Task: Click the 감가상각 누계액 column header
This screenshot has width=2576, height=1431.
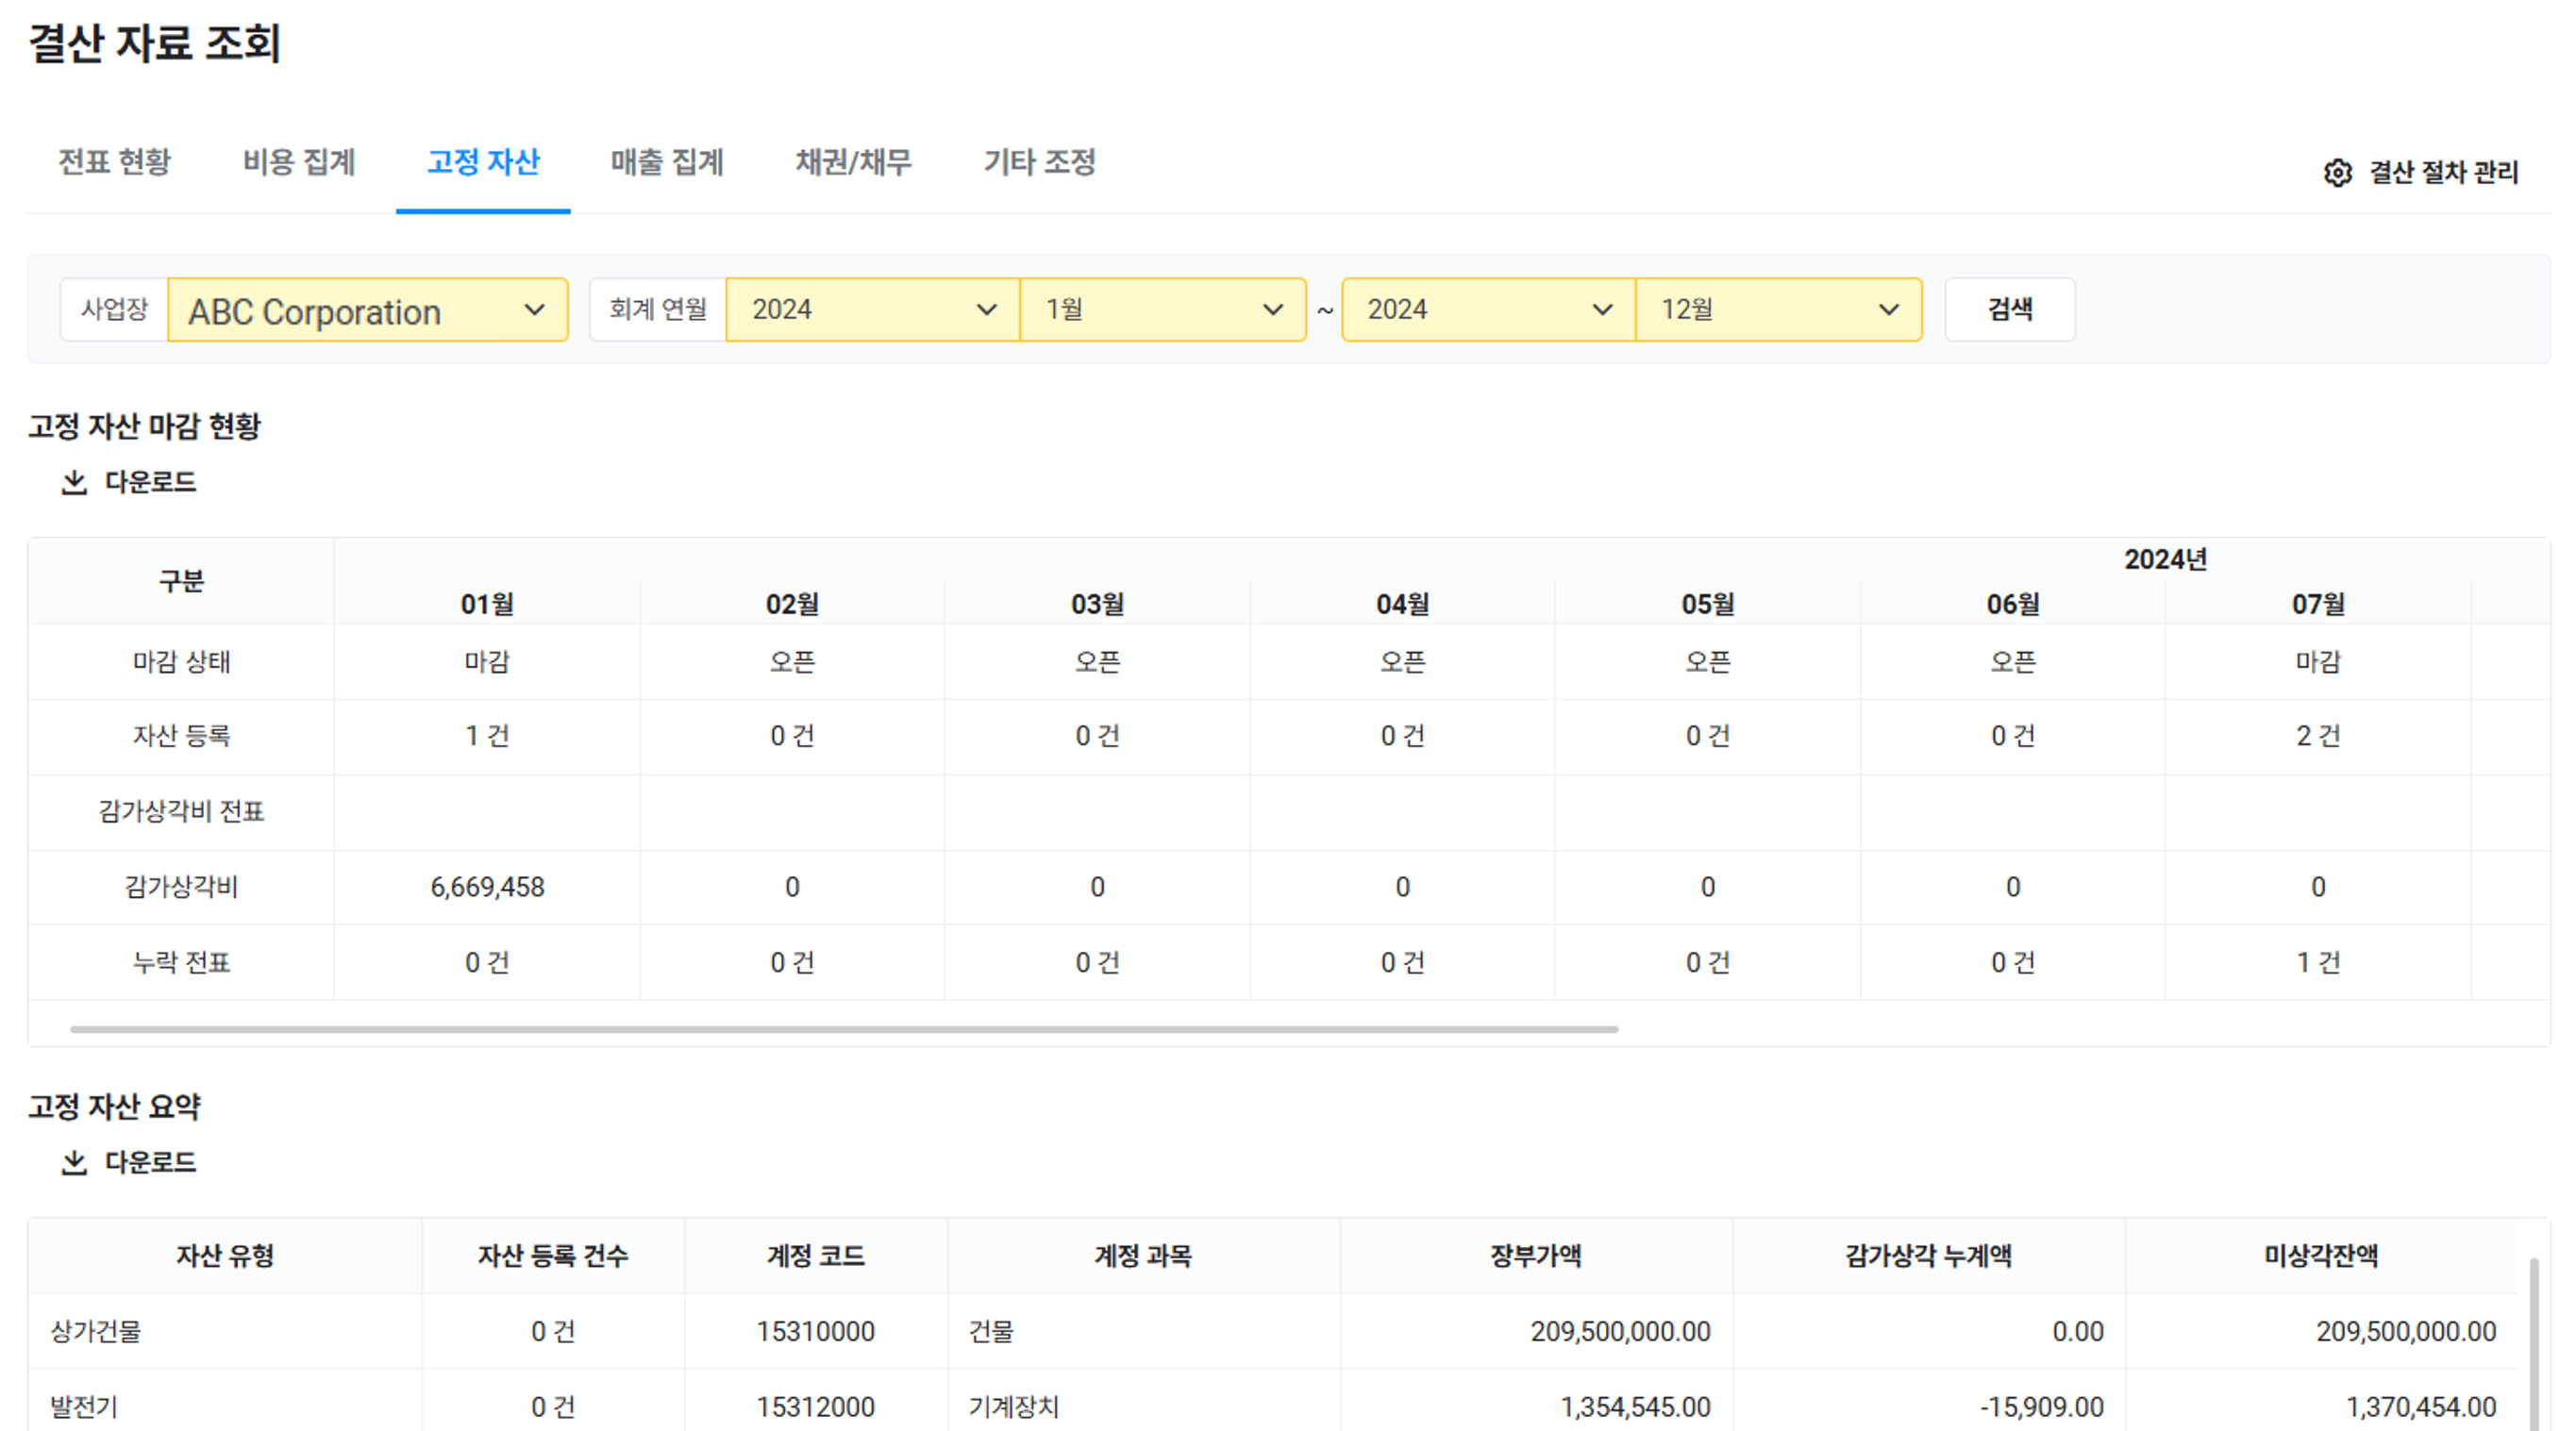Action: [1927, 1256]
